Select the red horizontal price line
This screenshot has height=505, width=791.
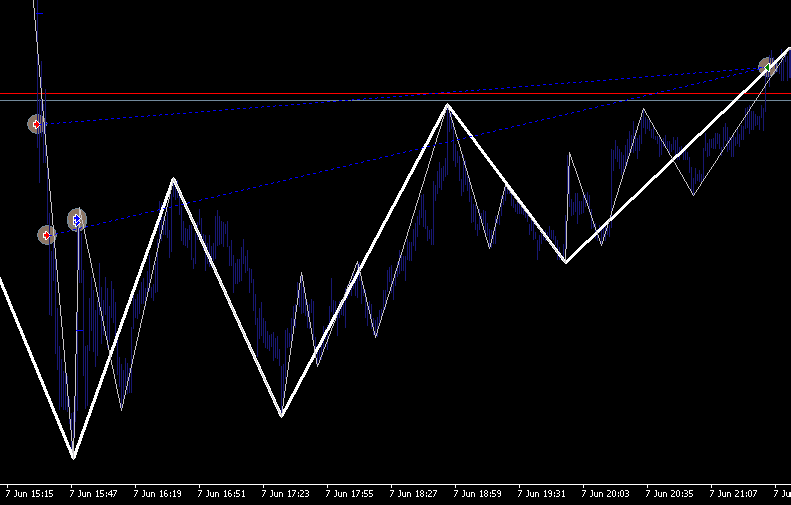click(x=396, y=93)
